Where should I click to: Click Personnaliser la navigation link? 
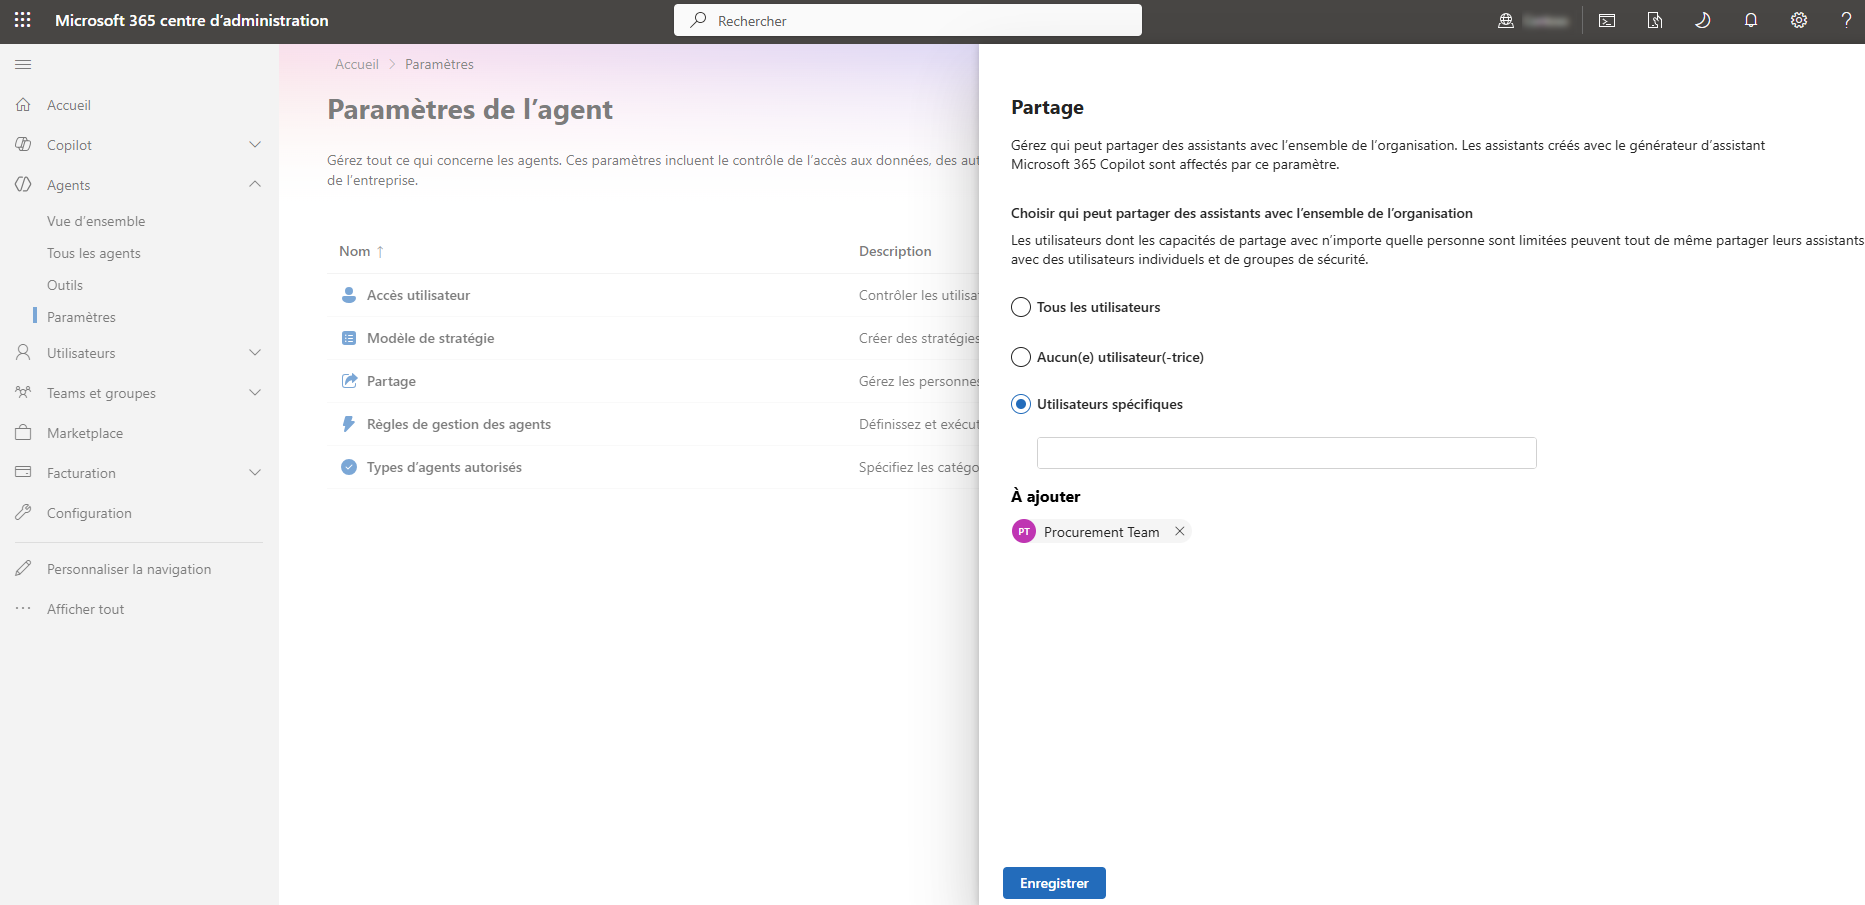click(129, 569)
